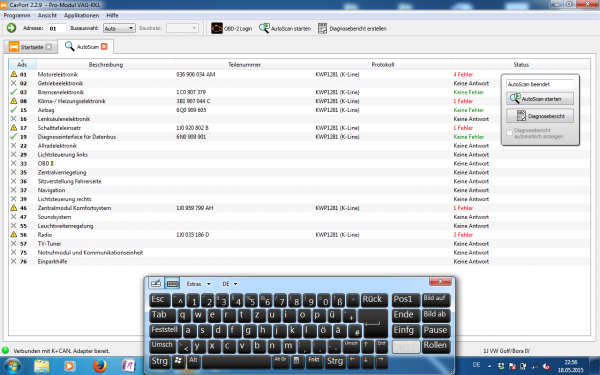
Task: Click warning icon for 46 Zentralmodul Komfortsystem
Action: click(x=13, y=208)
